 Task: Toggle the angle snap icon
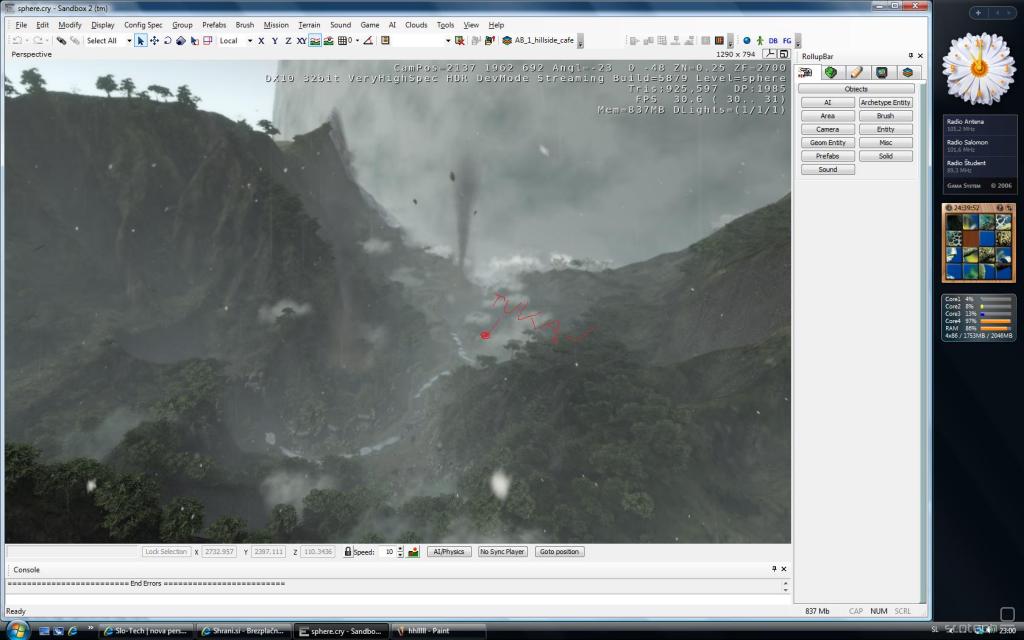(368, 40)
